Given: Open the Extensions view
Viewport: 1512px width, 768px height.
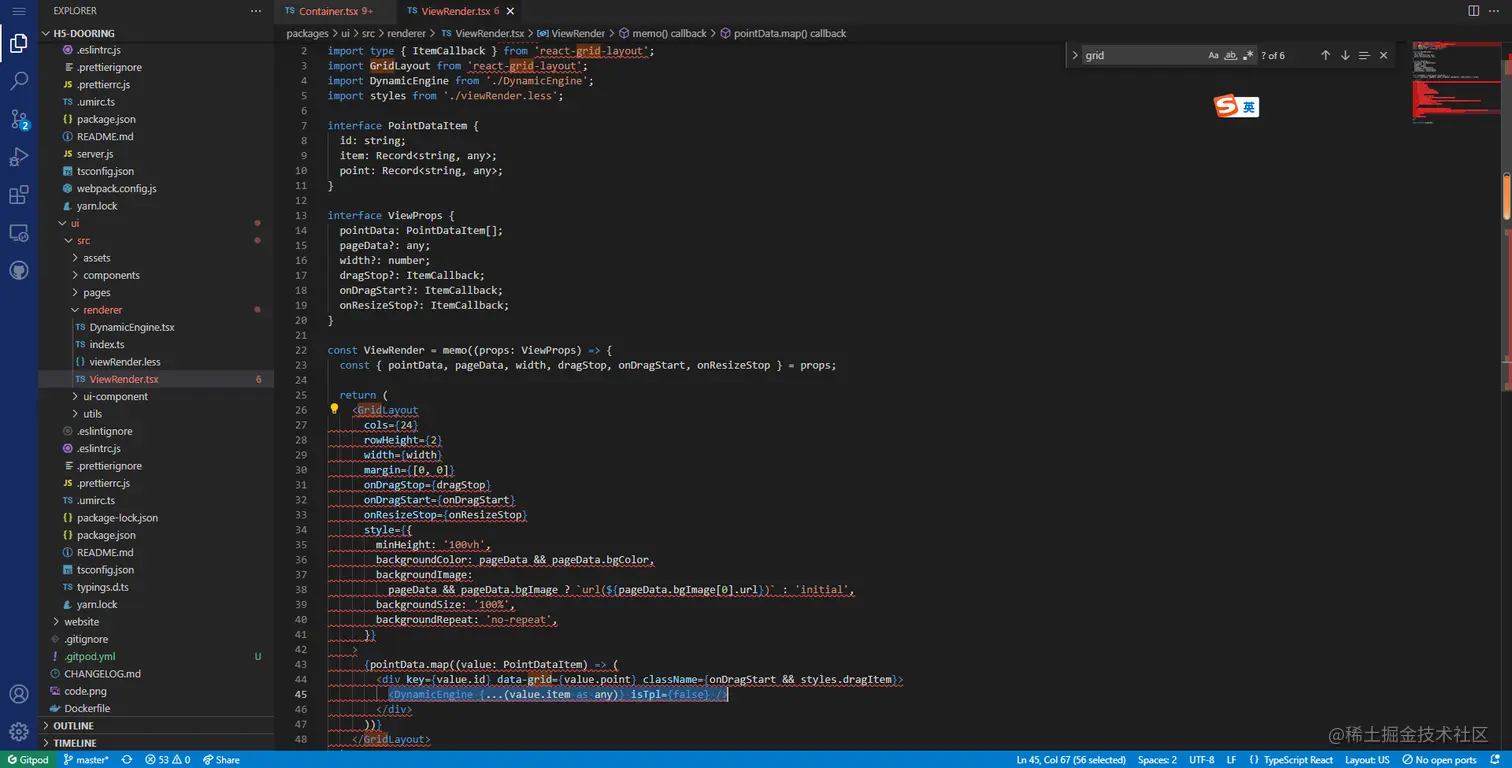Looking at the screenshot, I should [18, 195].
